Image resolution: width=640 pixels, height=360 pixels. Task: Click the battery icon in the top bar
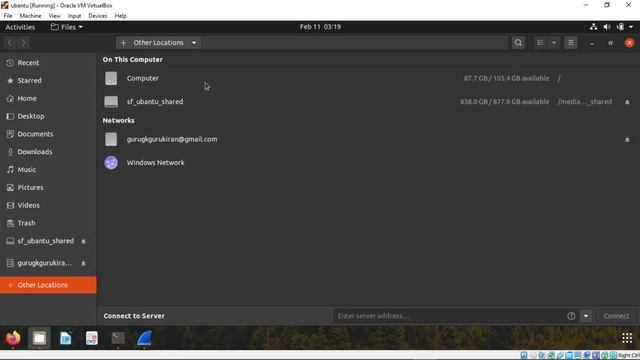click(620, 27)
